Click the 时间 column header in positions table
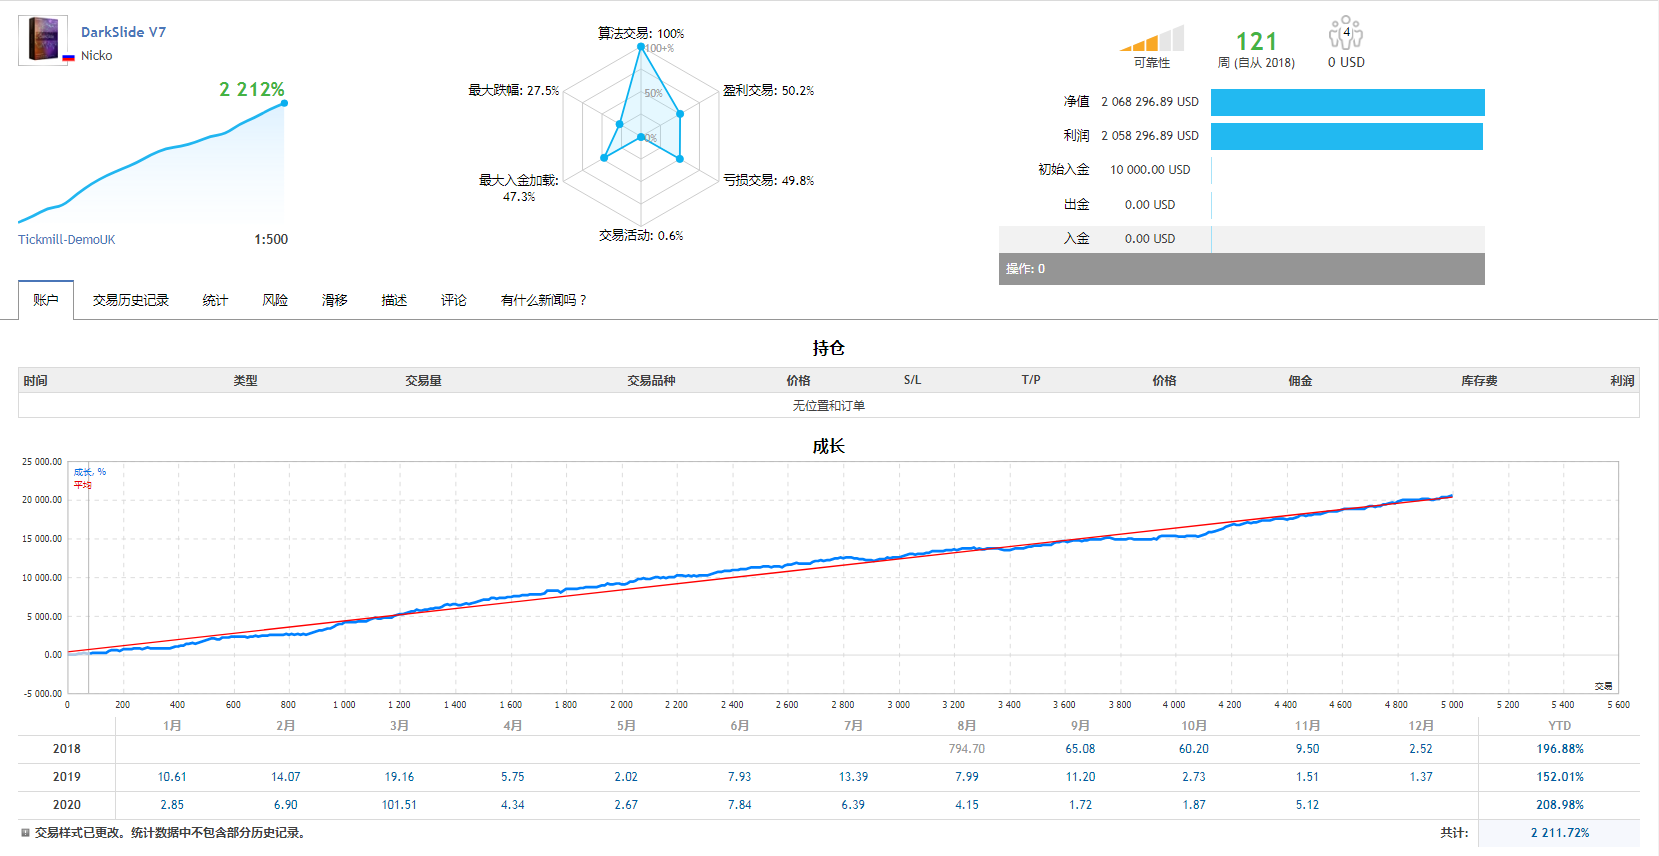The height and width of the screenshot is (856, 1659). pos(36,381)
